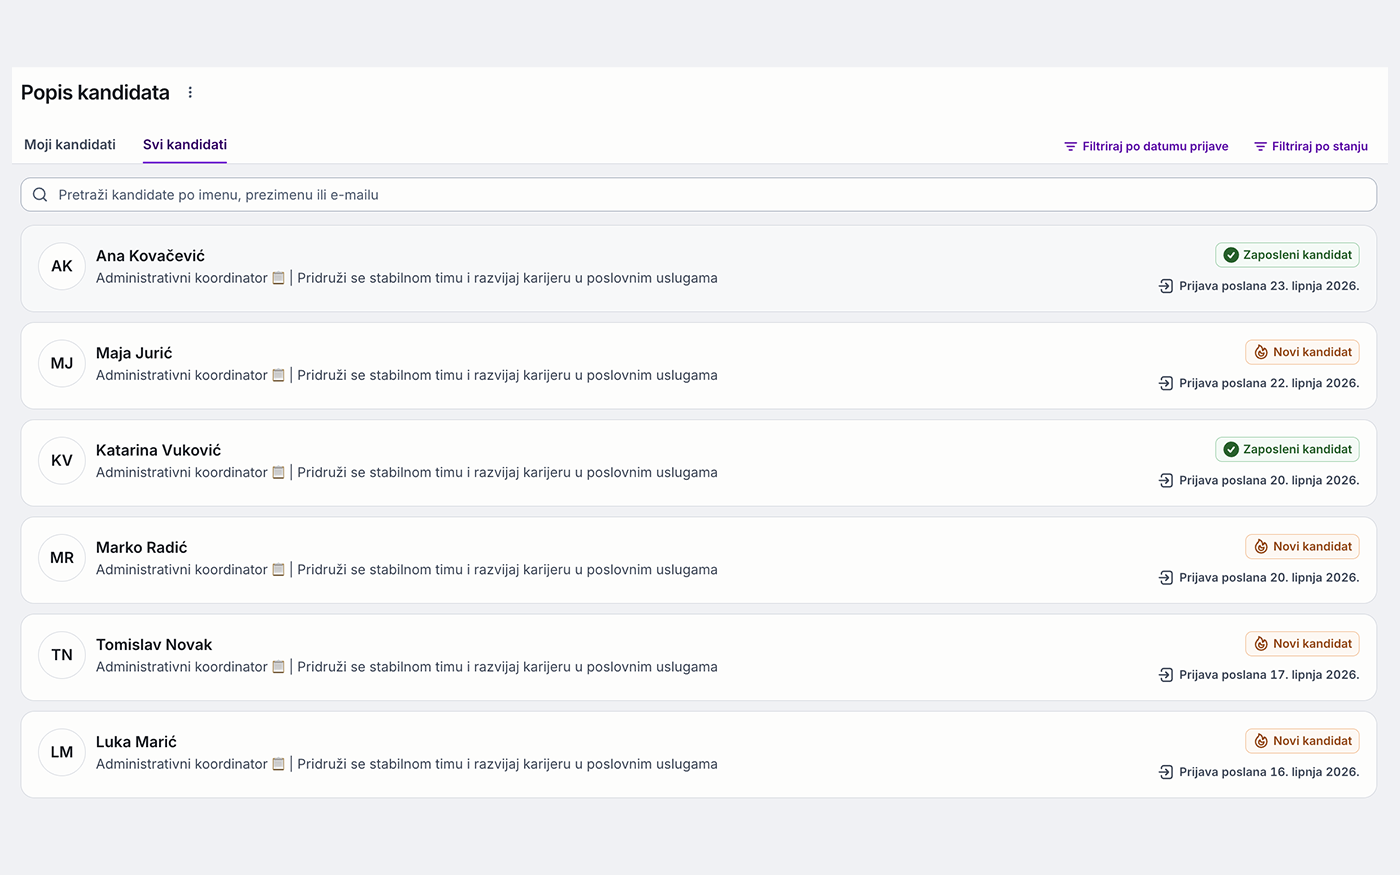Click the flame icon in Tomislav Novak's badge
Viewport: 1400px width, 875px height.
1261,643
